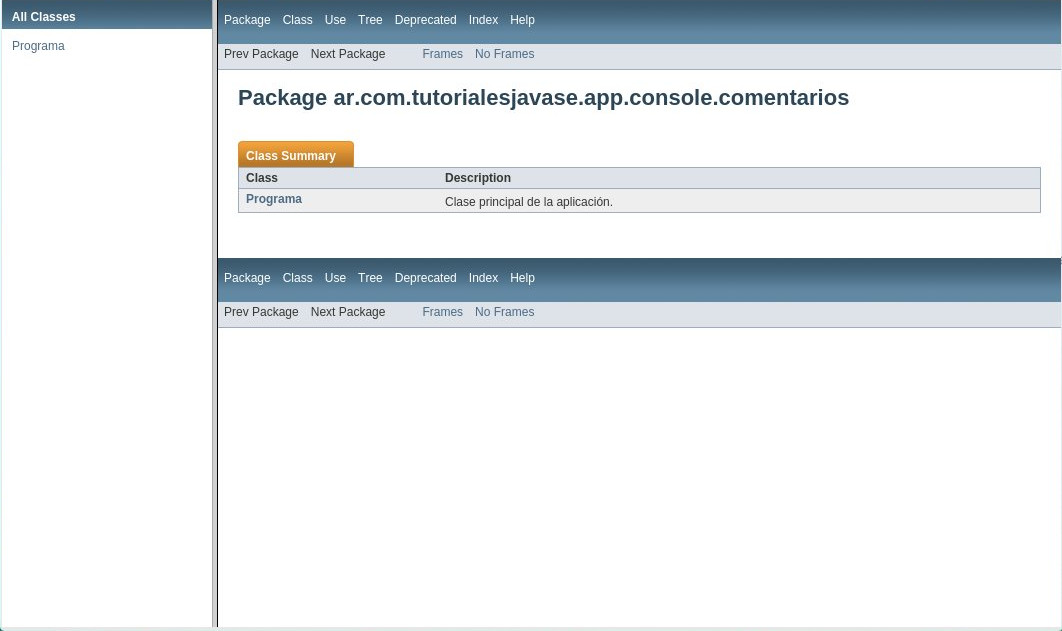
Task: Open the Help page from bottom navigation
Action: [x=522, y=278]
